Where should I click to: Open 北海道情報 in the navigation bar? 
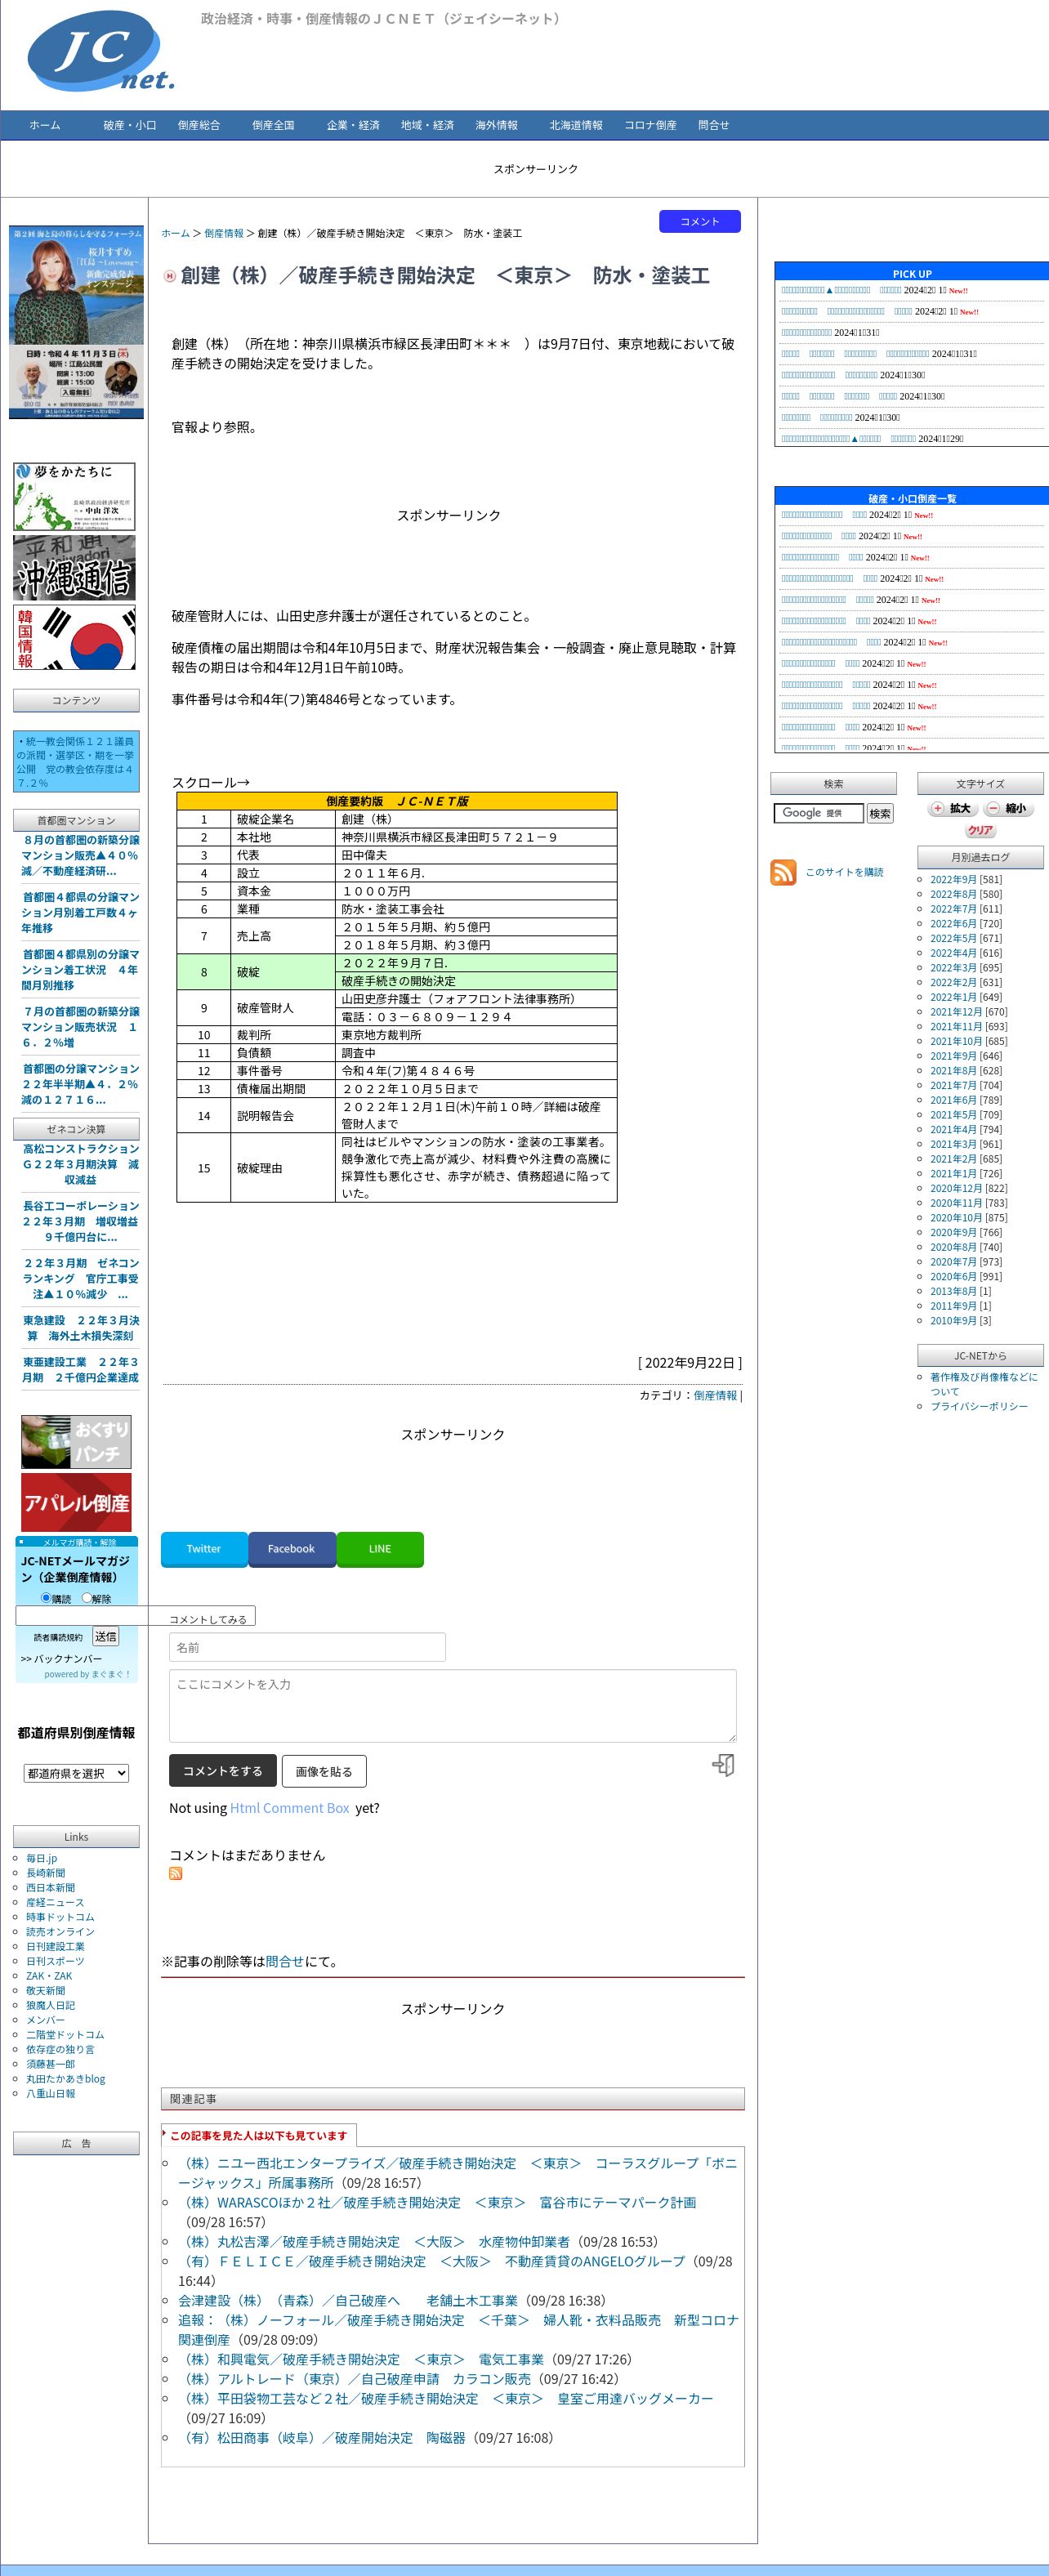point(576,125)
